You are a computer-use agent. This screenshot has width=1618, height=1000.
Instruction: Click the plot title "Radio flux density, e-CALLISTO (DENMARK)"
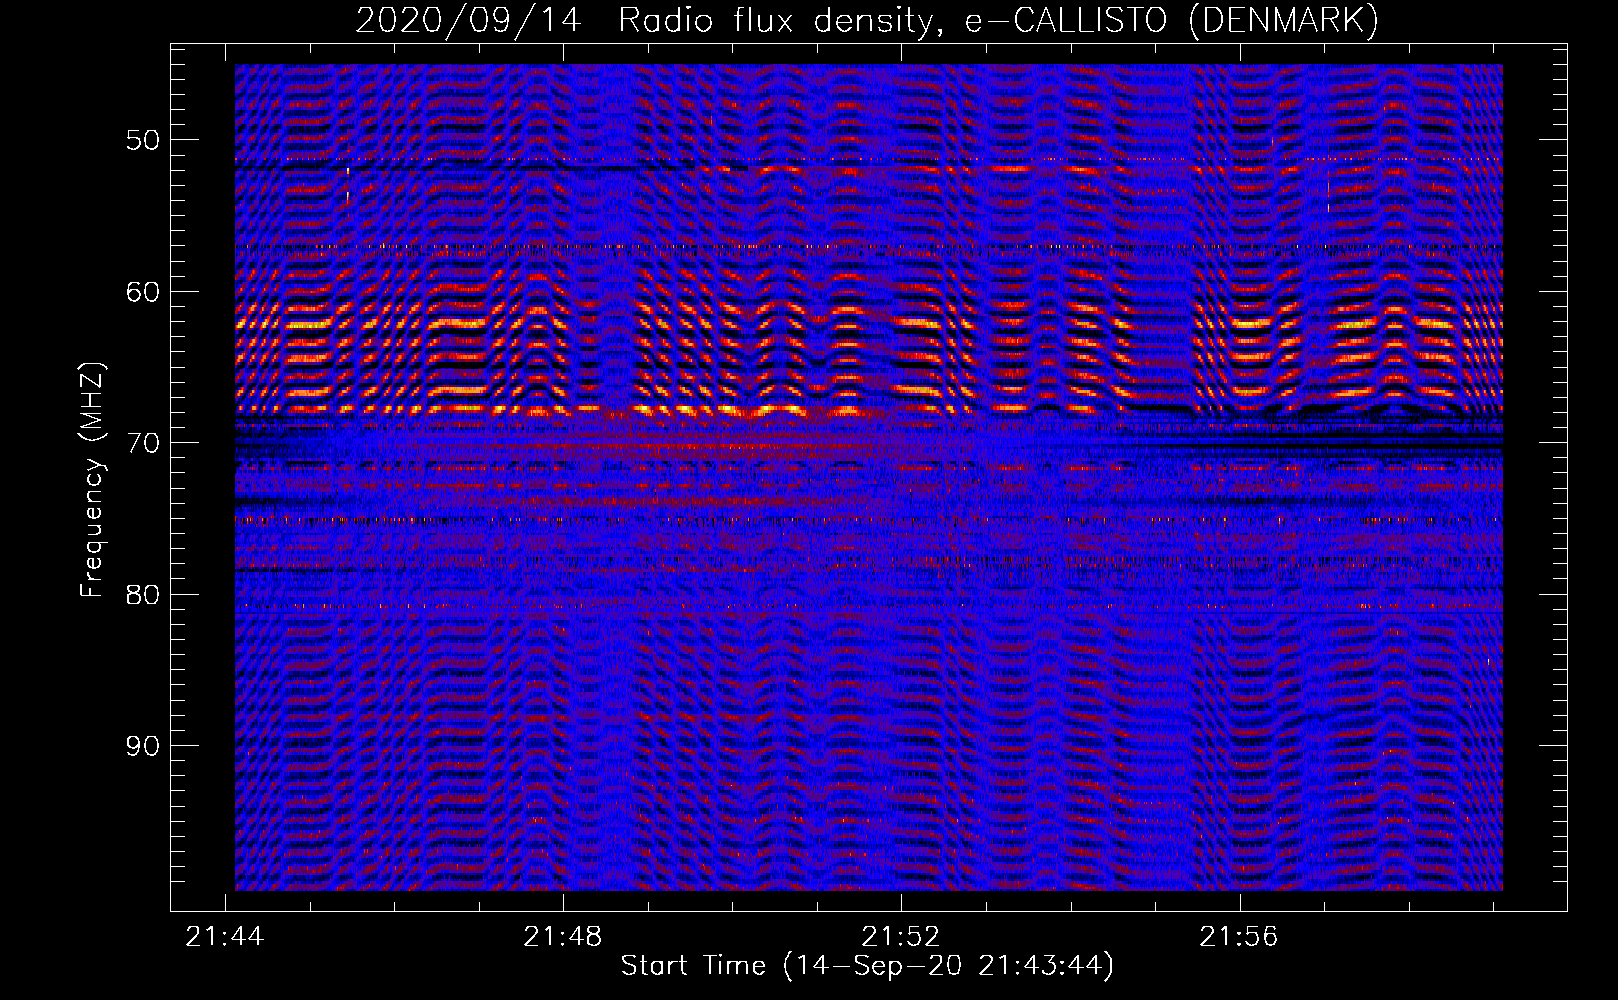pos(999,20)
